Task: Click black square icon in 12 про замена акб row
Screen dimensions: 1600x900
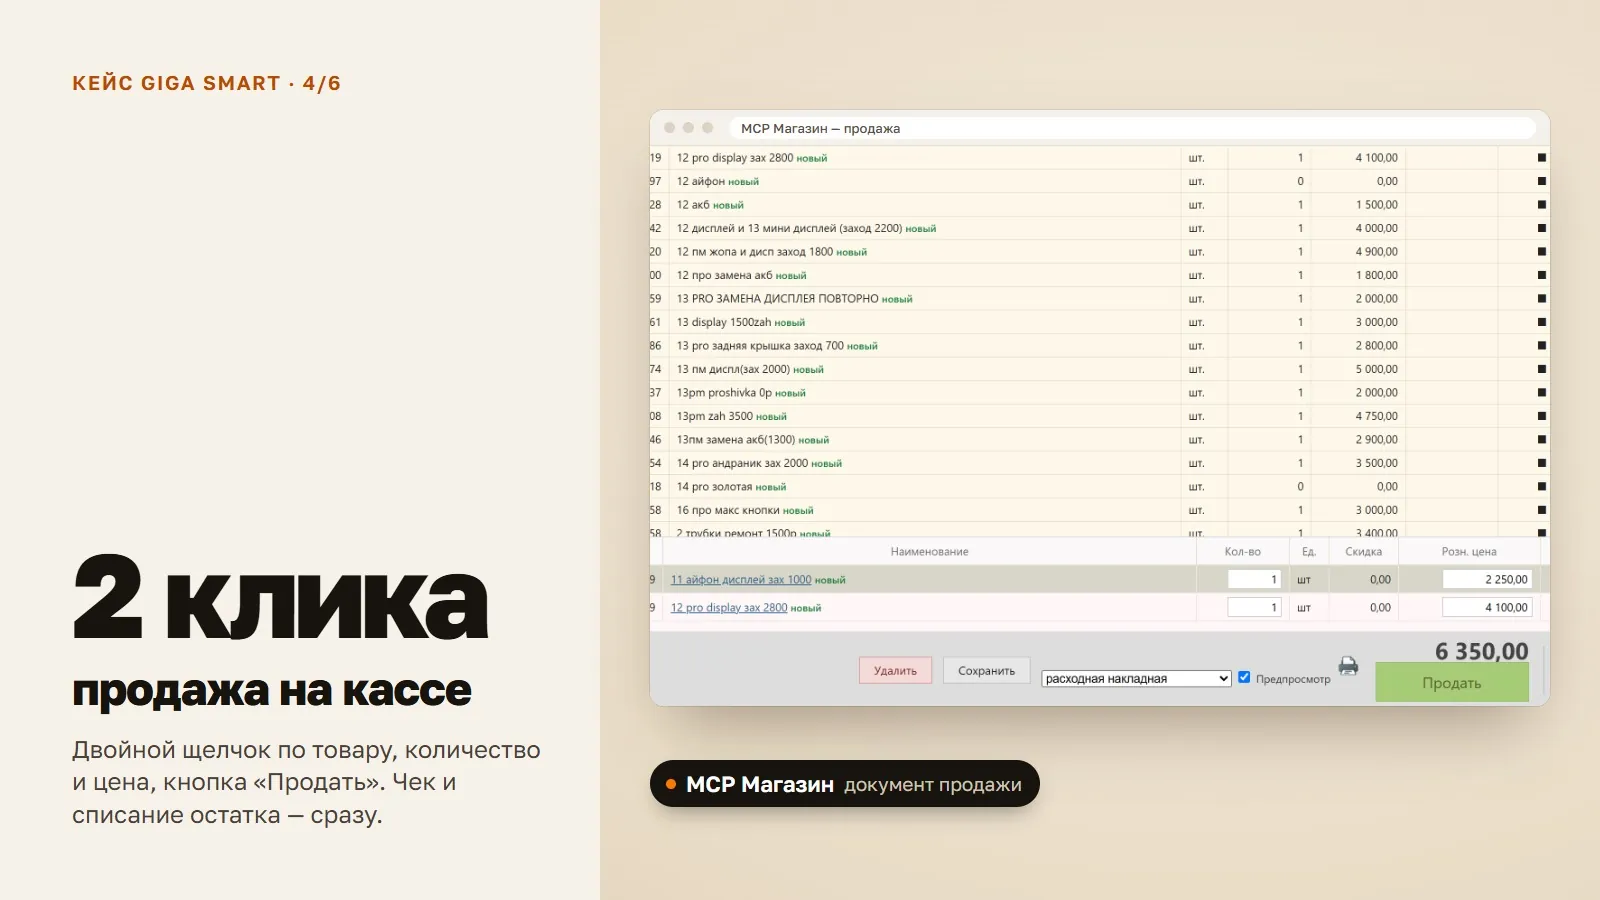Action: click(x=1542, y=275)
